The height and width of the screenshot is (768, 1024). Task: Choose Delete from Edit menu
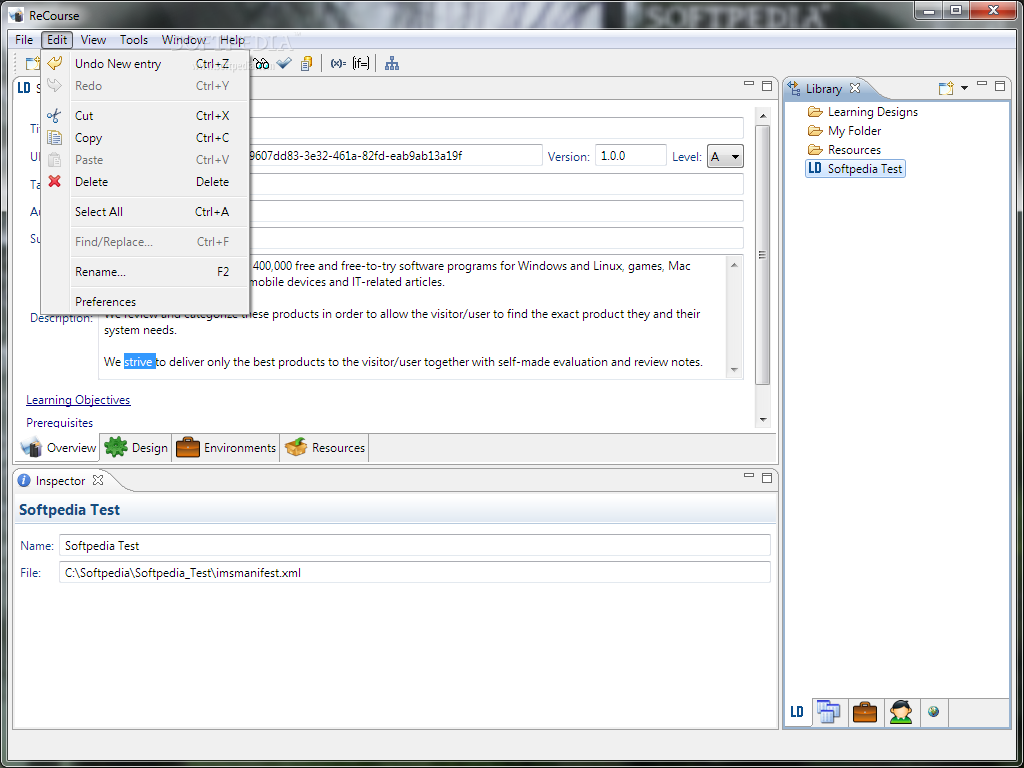point(145,182)
